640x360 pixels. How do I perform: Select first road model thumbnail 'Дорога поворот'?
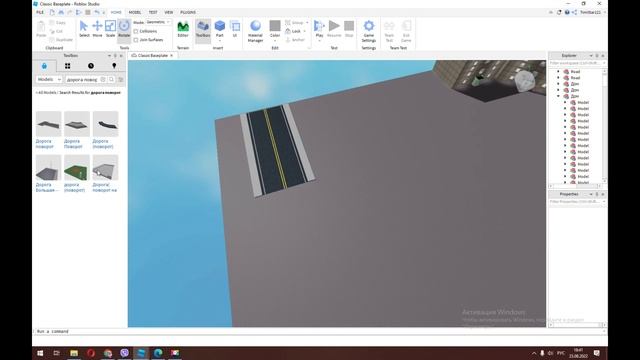click(49, 124)
